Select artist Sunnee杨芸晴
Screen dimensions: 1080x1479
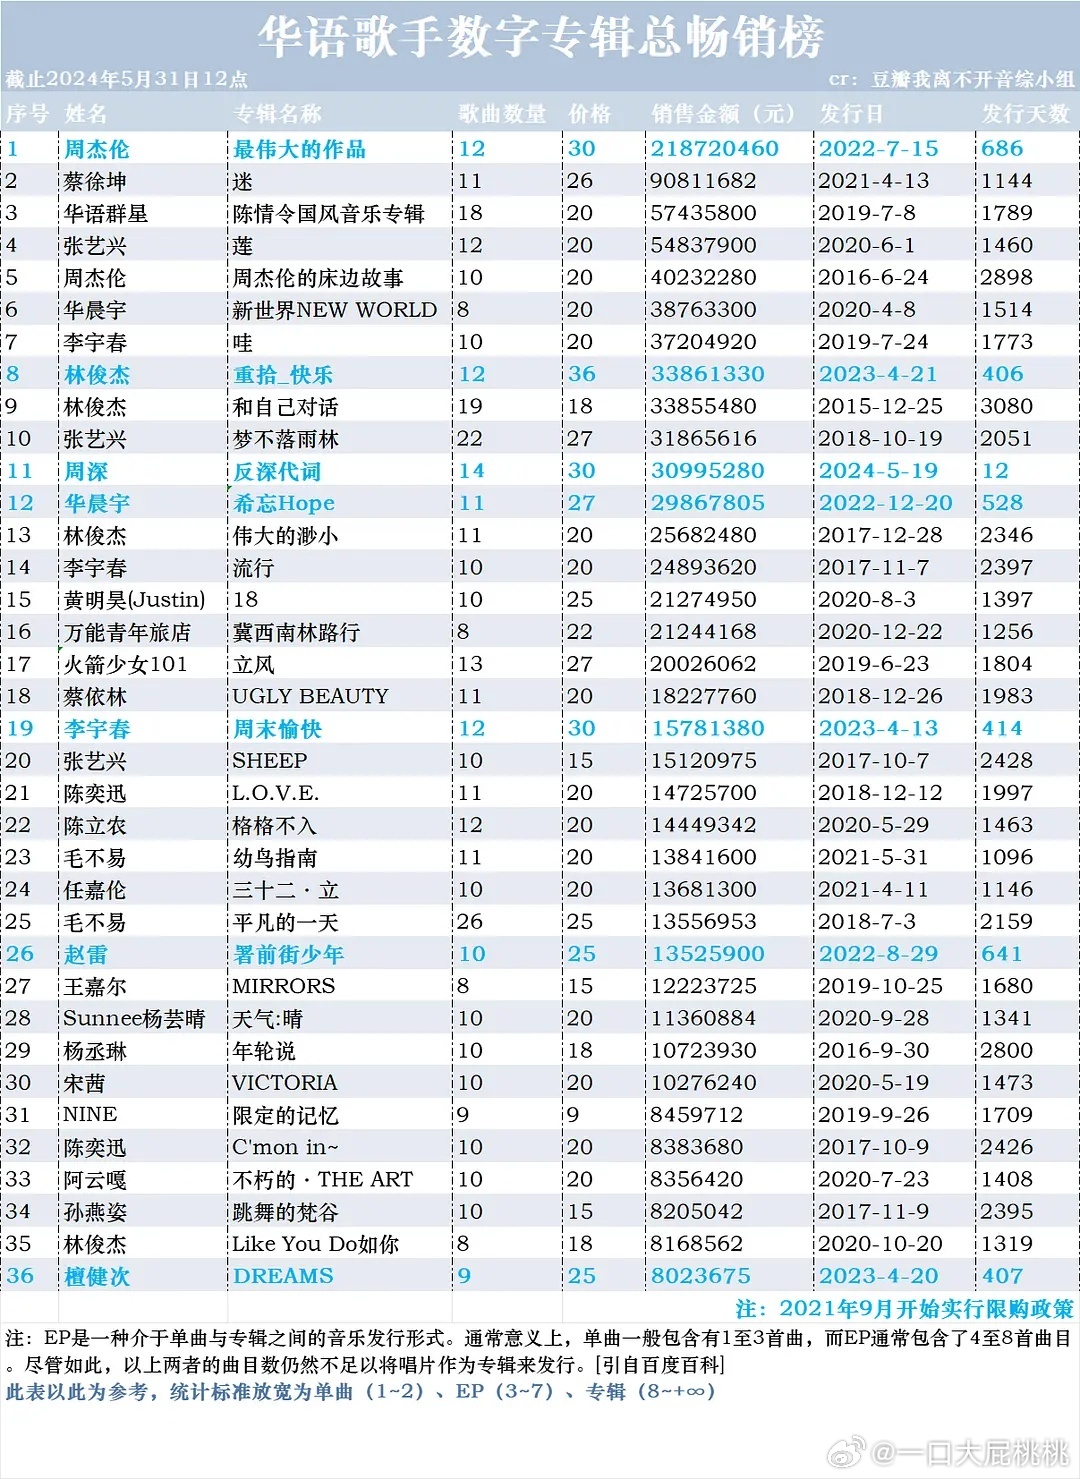tap(134, 1019)
